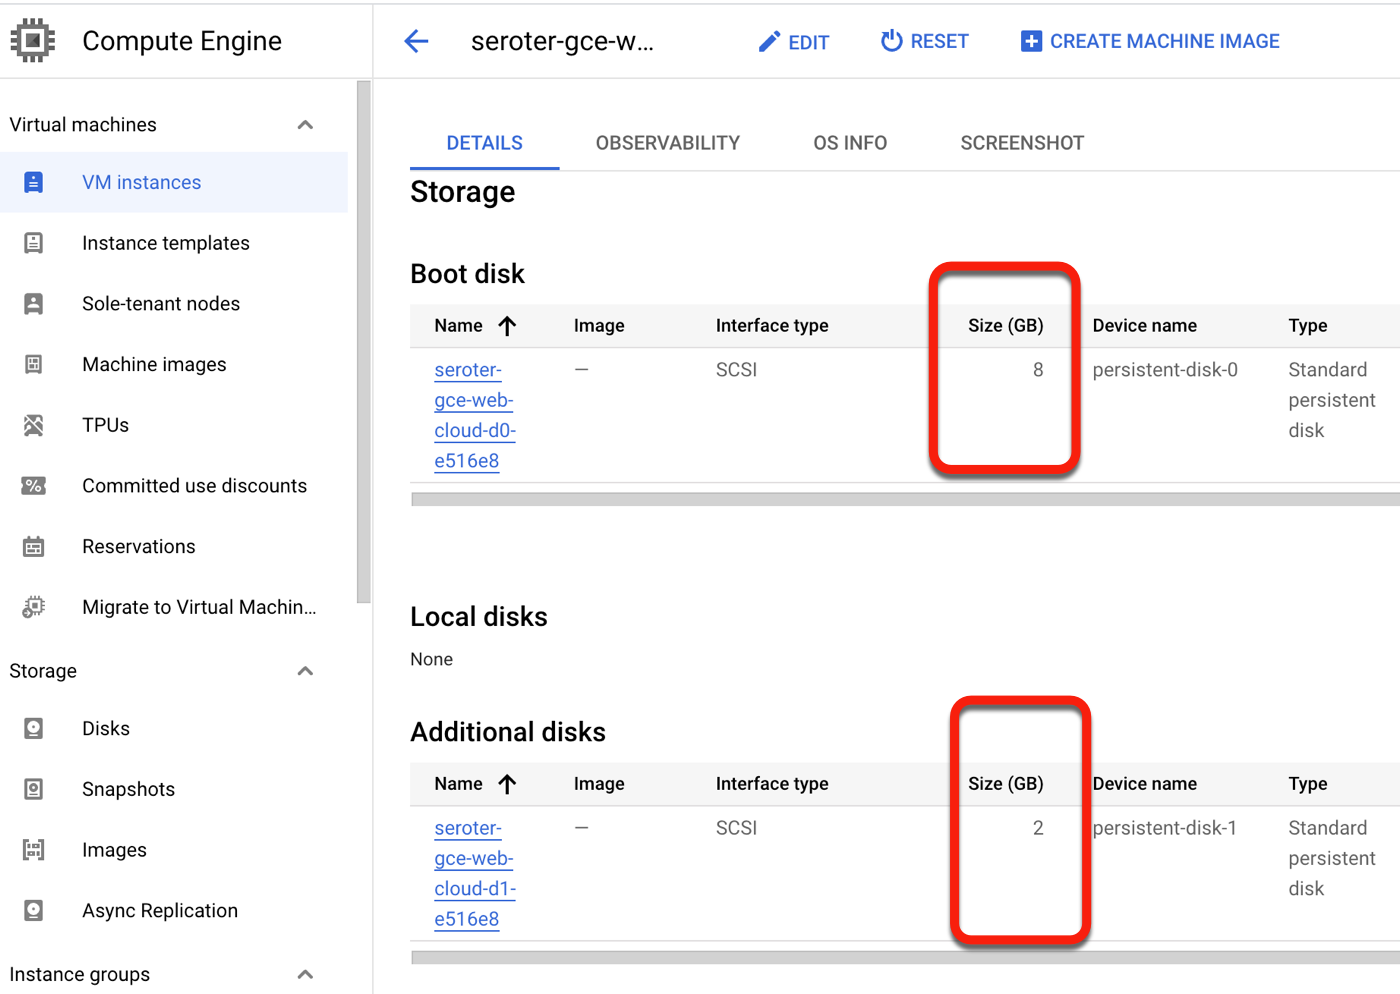
Task: Click the Instance templates sidebar icon
Action: (33, 243)
